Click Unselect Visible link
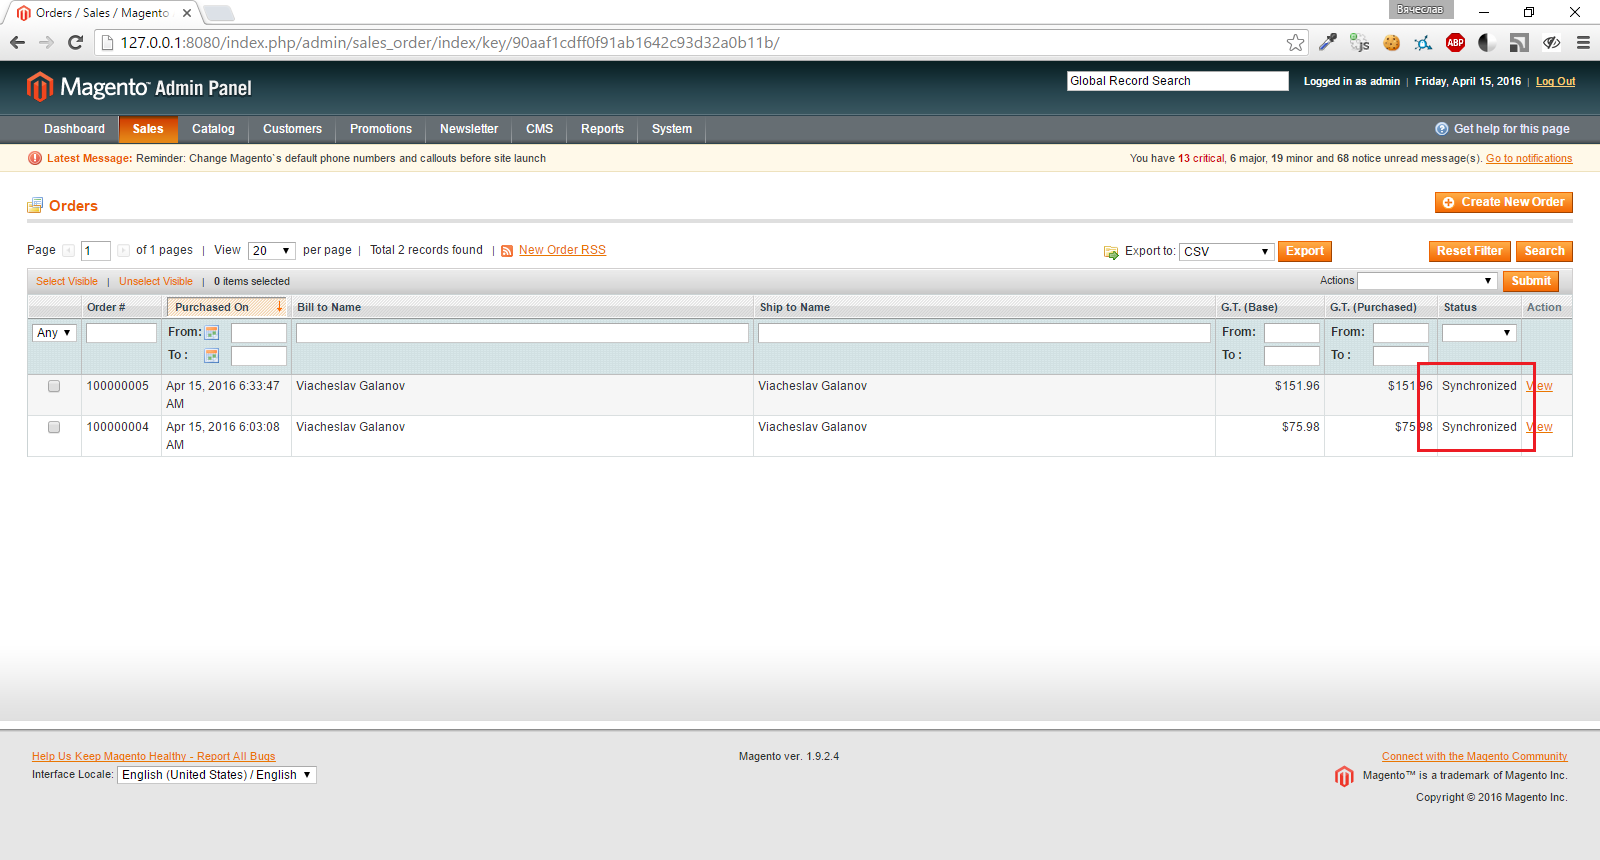 pyautogui.click(x=156, y=282)
